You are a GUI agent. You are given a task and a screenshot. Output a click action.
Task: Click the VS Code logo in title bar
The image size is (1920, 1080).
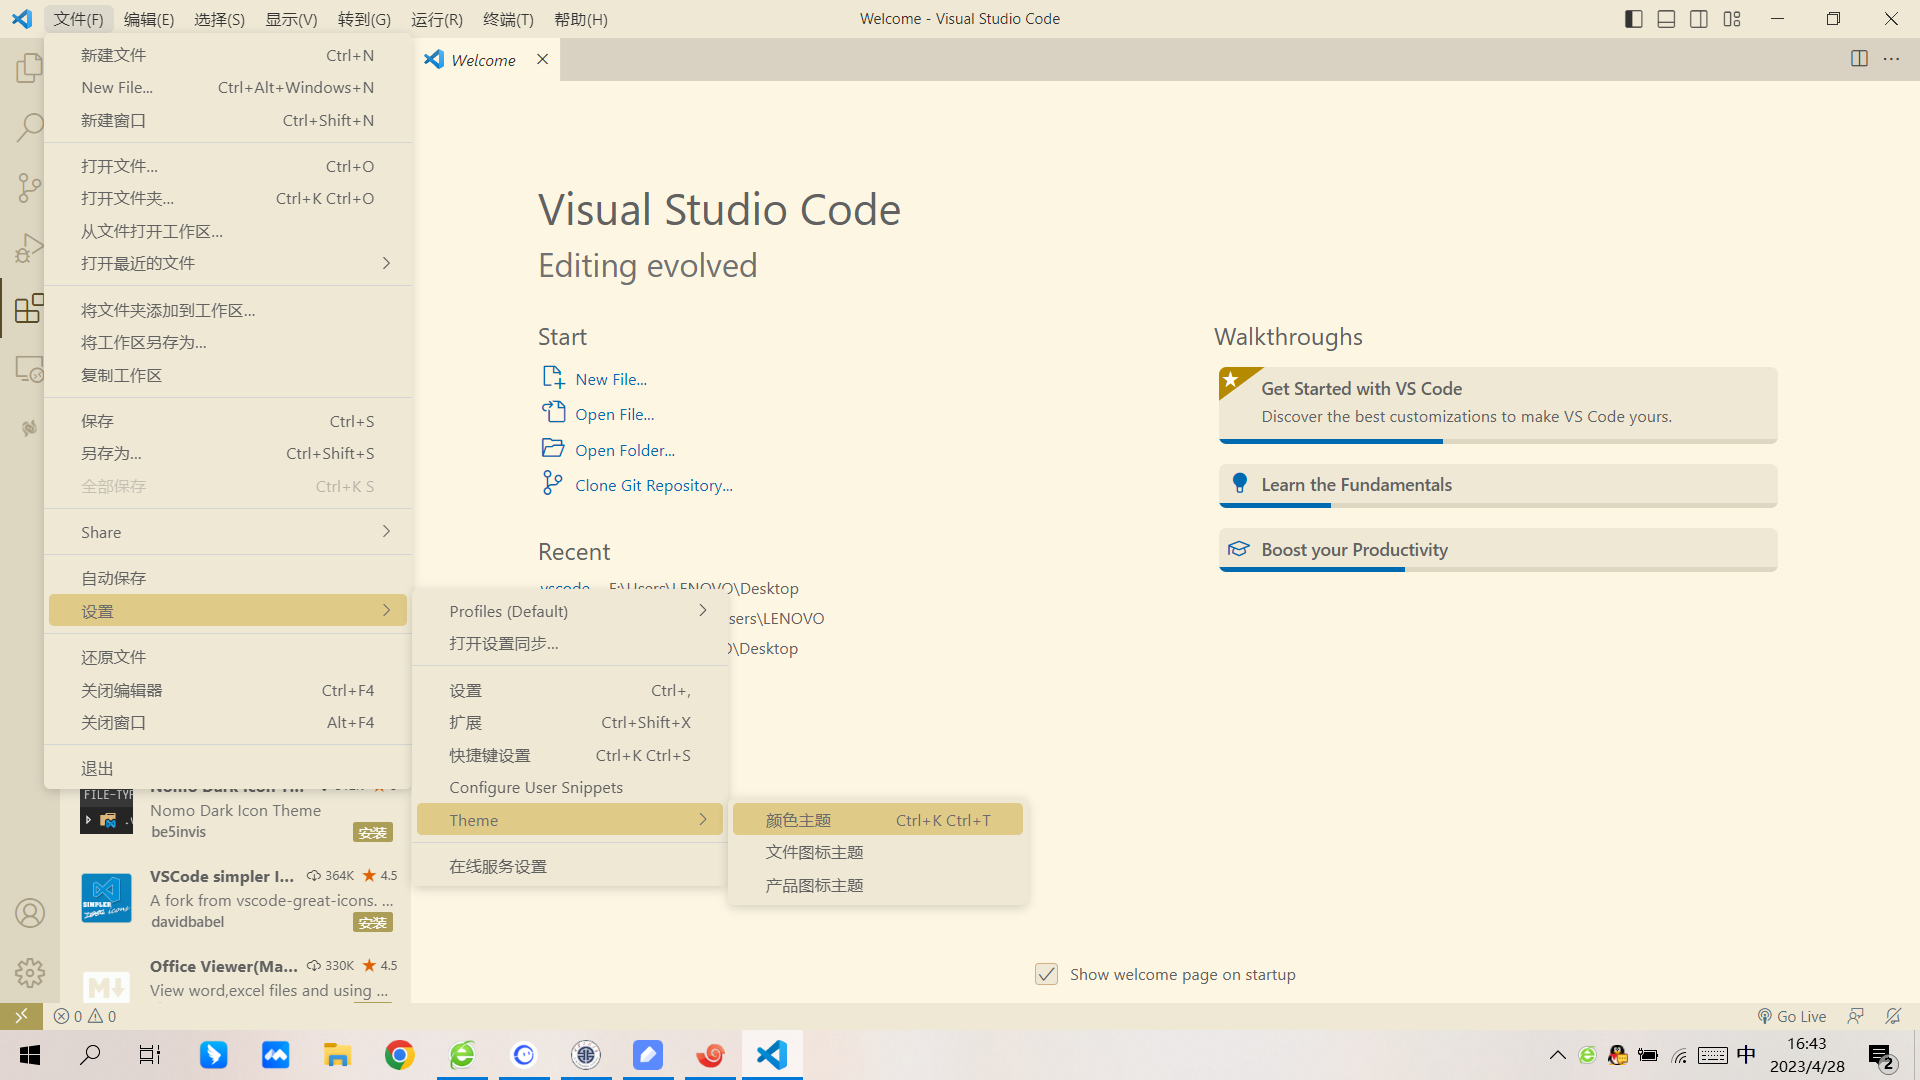tap(22, 19)
